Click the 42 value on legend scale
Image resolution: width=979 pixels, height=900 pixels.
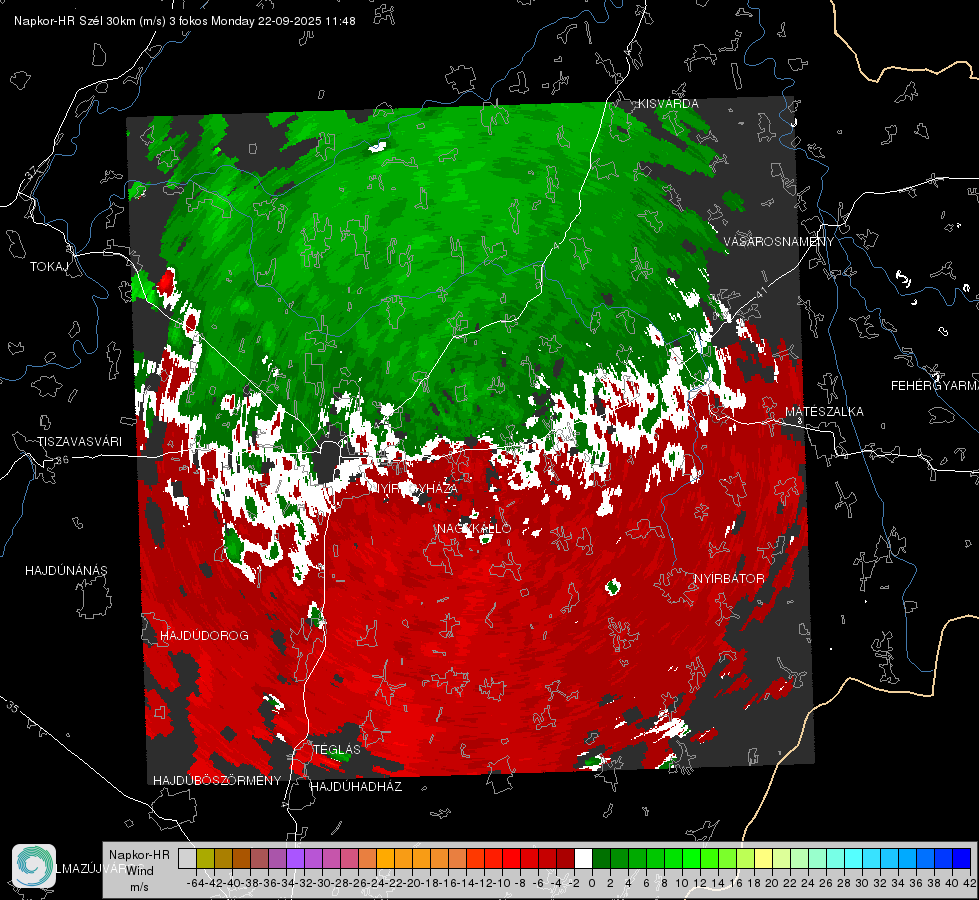tap(970, 884)
